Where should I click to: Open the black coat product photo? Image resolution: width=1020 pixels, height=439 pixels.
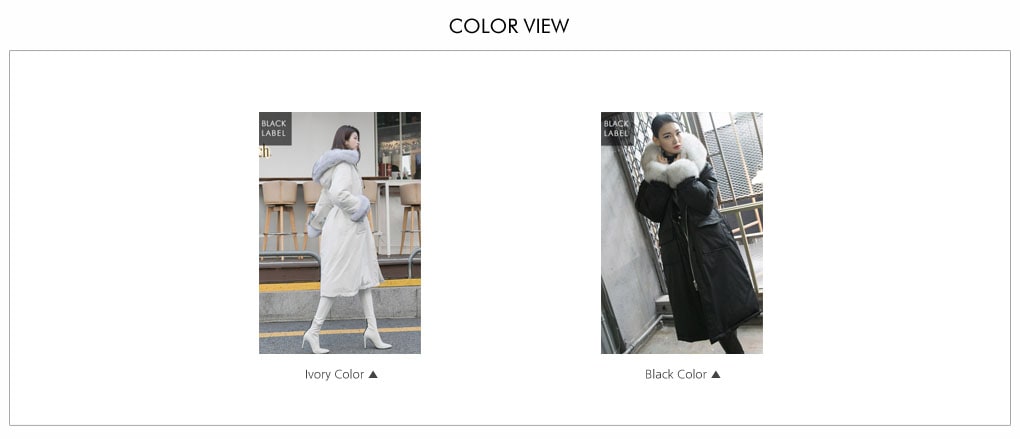coord(682,233)
